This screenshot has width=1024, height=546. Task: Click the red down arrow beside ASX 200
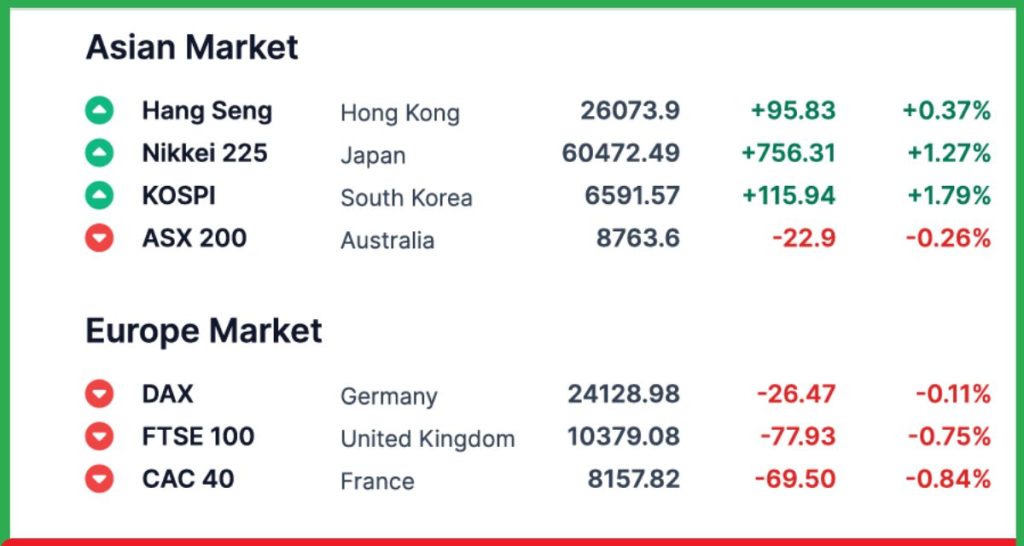point(99,238)
